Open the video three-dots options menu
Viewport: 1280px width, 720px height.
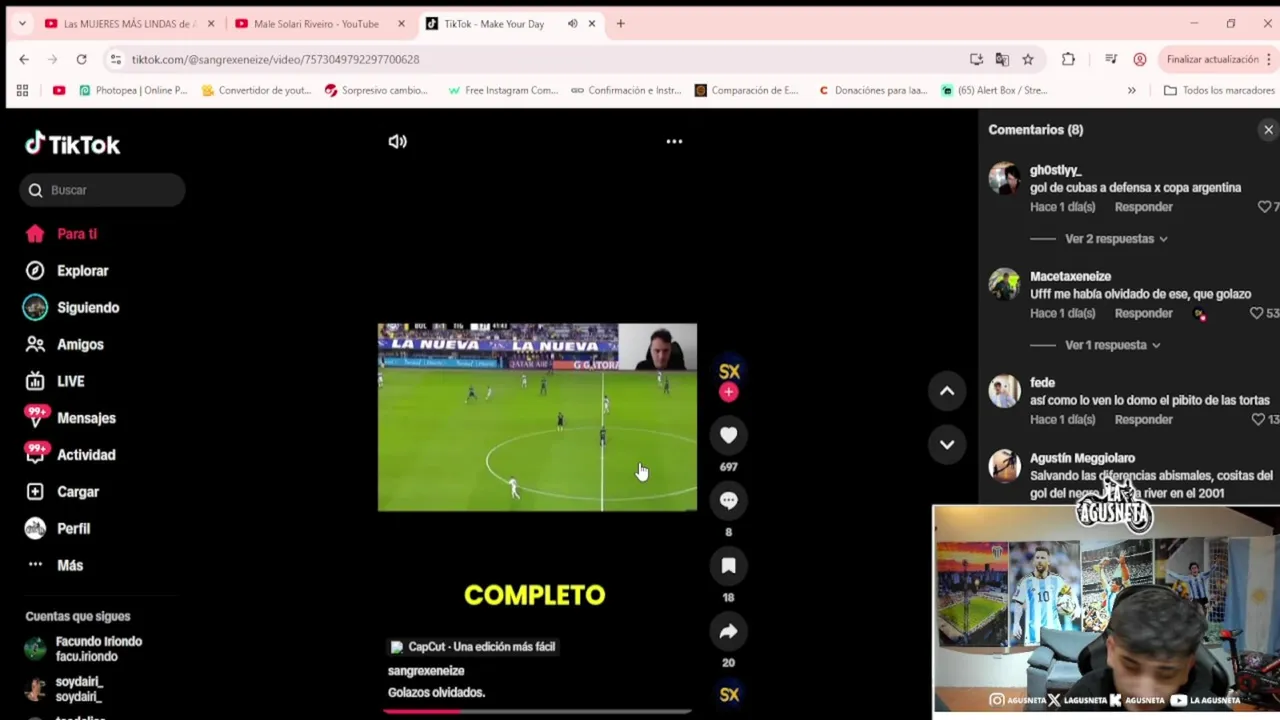[x=674, y=141]
